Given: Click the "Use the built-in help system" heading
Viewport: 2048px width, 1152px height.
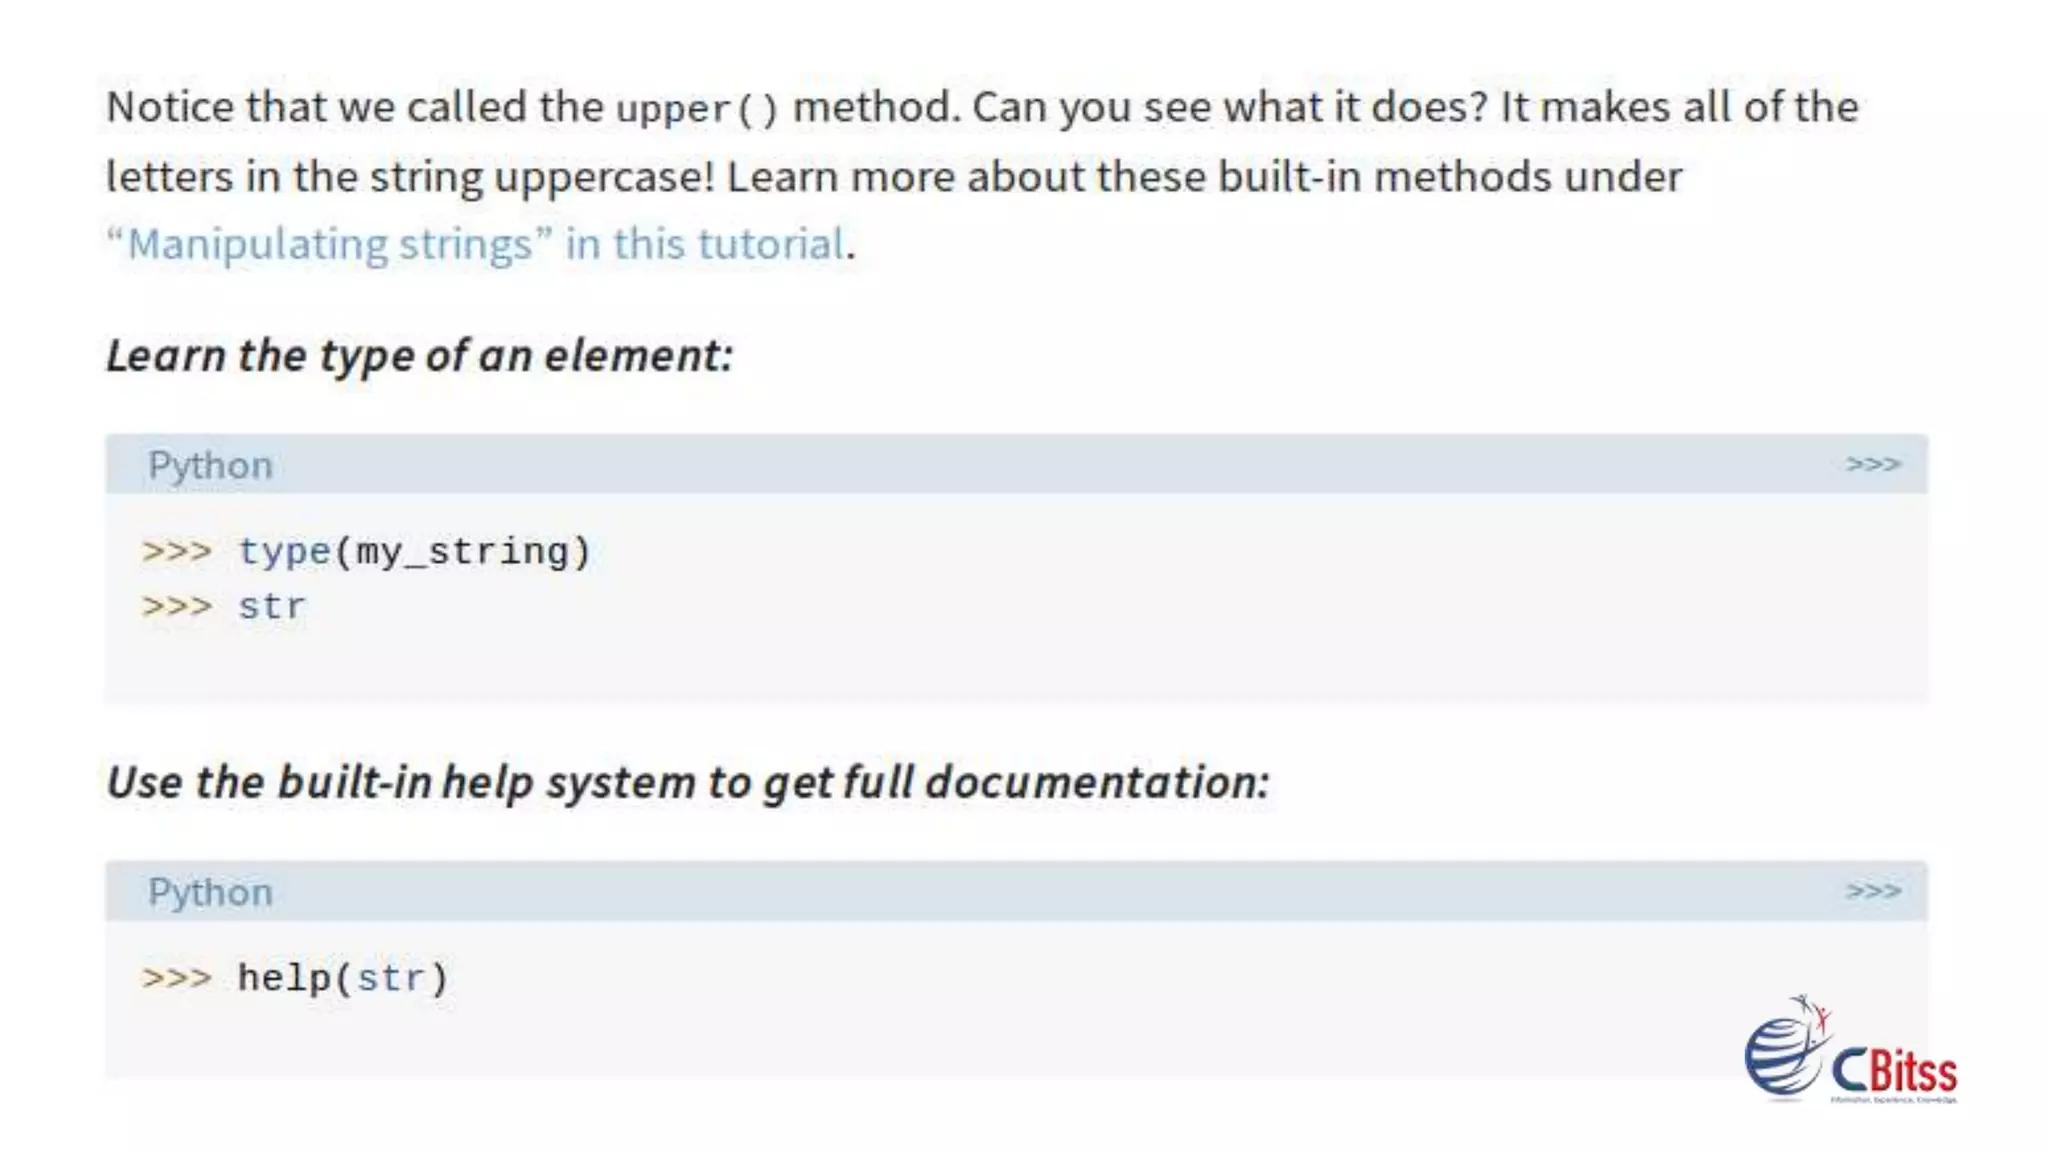Looking at the screenshot, I should pos(688,782).
